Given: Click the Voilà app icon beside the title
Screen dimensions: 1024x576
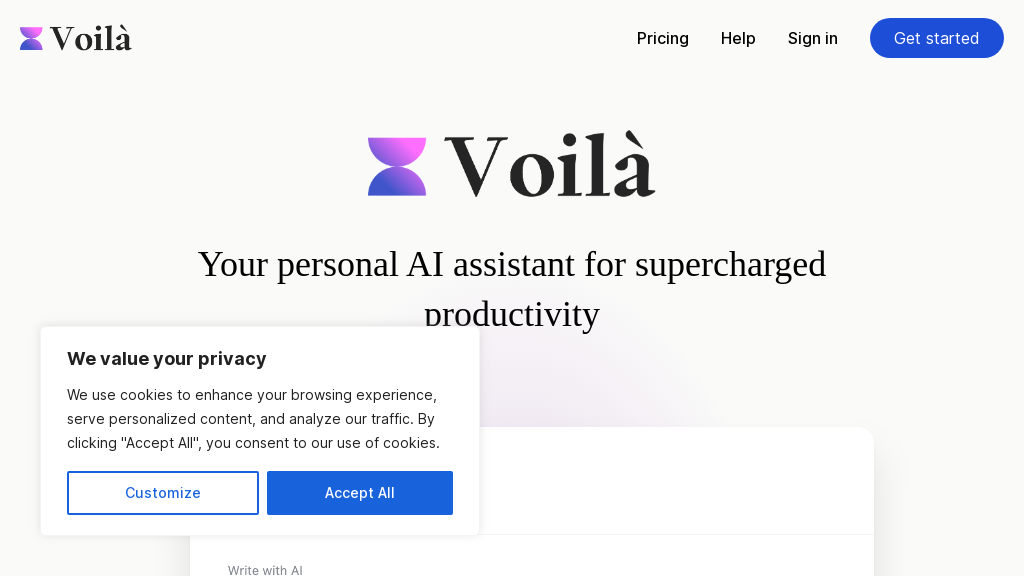Looking at the screenshot, I should (x=398, y=164).
